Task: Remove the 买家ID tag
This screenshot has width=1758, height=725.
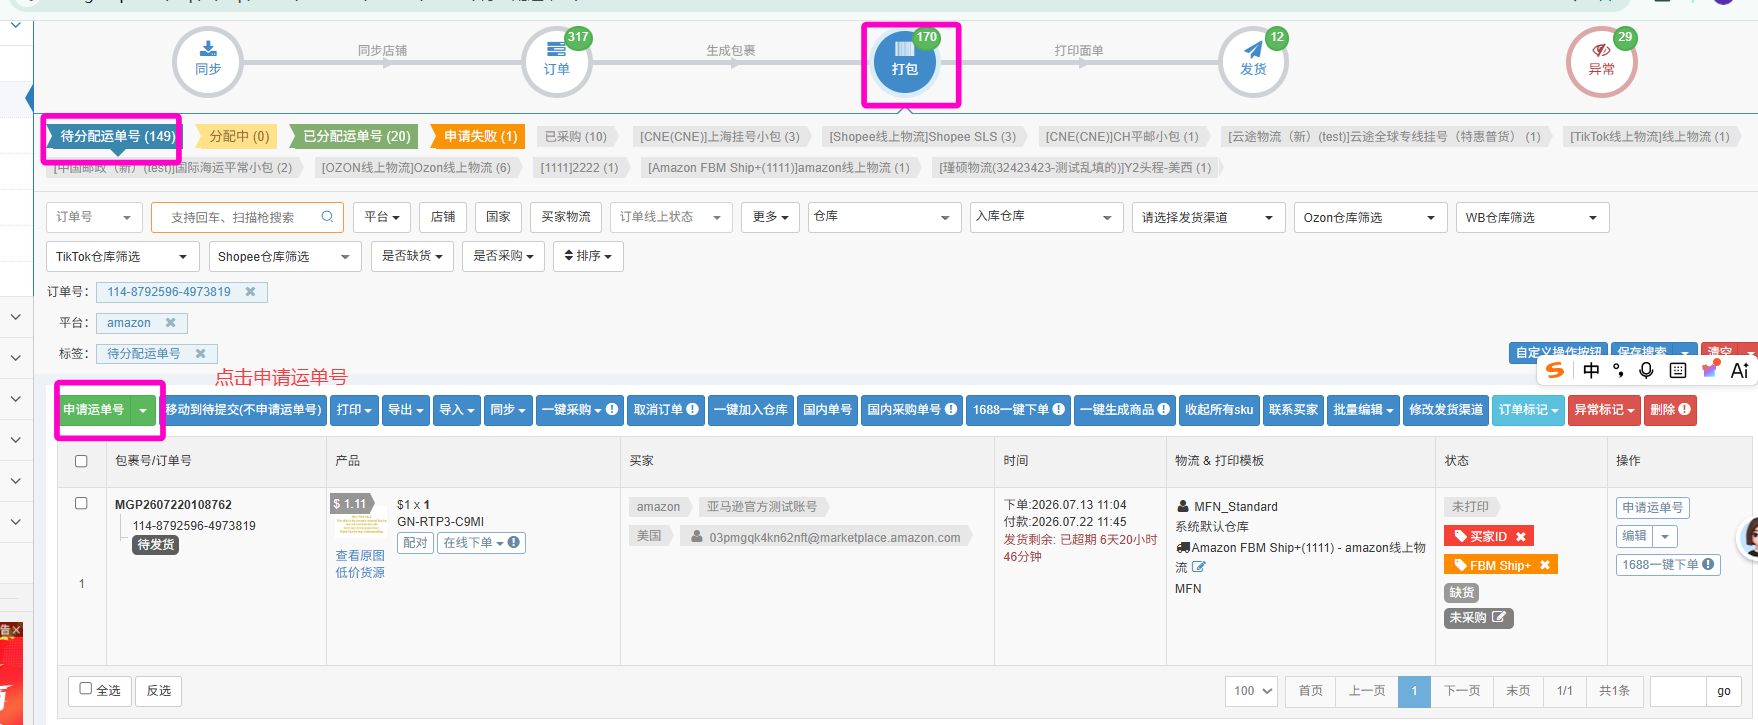Action: [x=1521, y=537]
